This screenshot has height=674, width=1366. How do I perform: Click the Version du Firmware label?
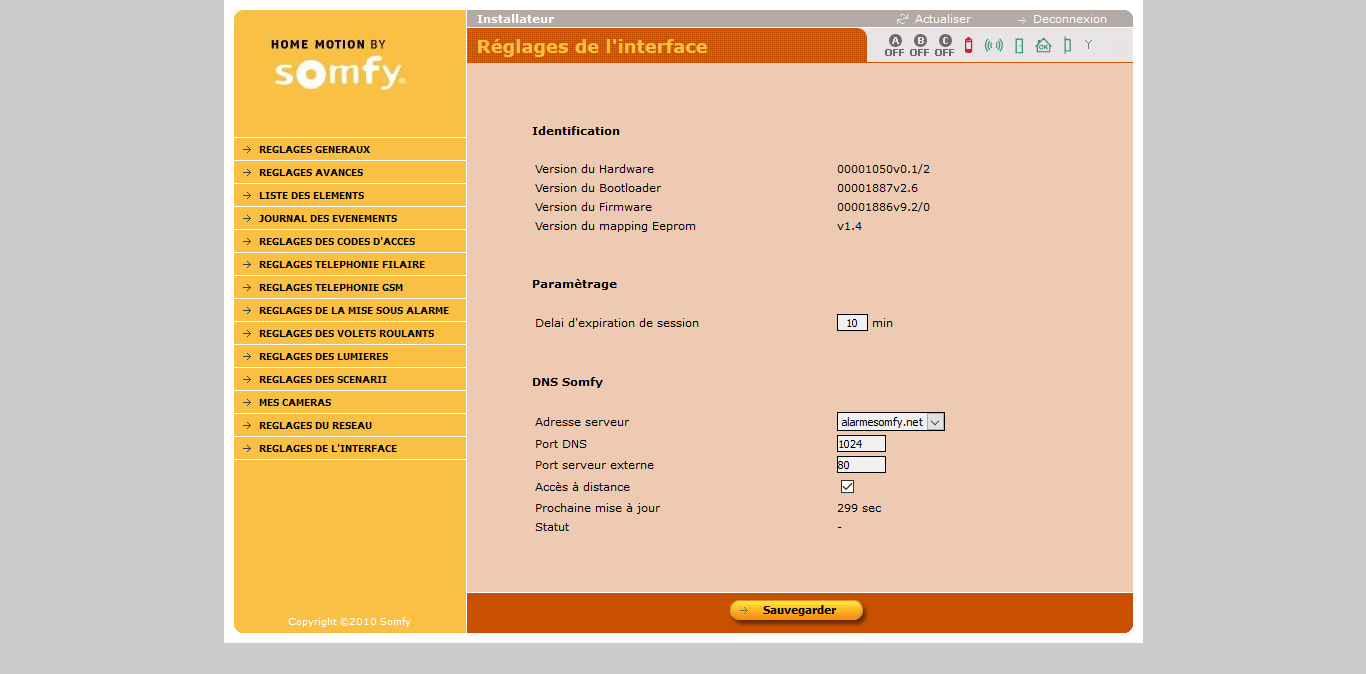(593, 207)
